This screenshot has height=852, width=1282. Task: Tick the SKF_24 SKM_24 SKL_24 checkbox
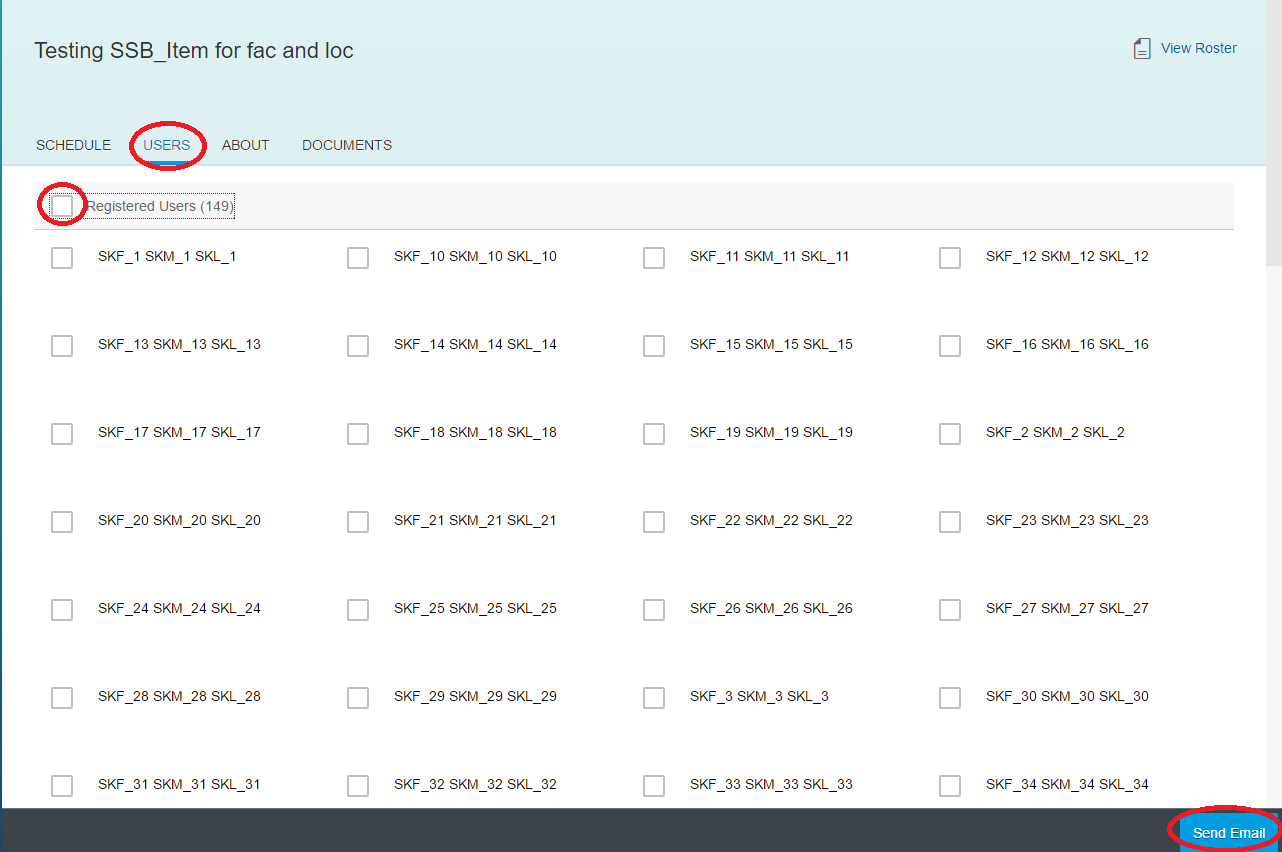click(62, 610)
